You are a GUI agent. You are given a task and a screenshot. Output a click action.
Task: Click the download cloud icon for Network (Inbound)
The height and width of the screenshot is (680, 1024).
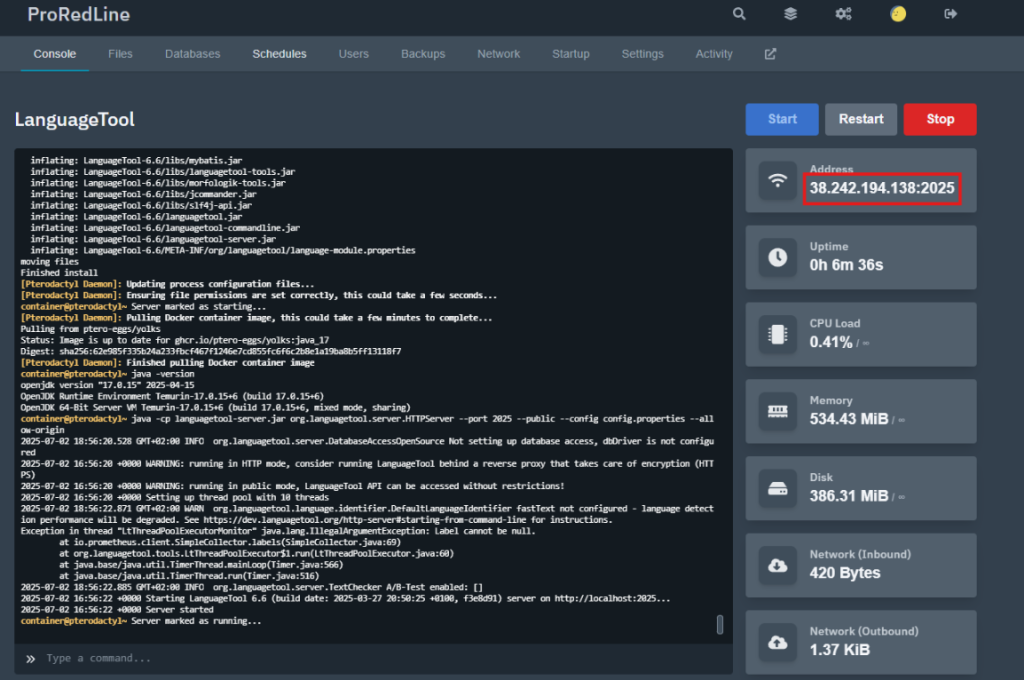coord(777,566)
